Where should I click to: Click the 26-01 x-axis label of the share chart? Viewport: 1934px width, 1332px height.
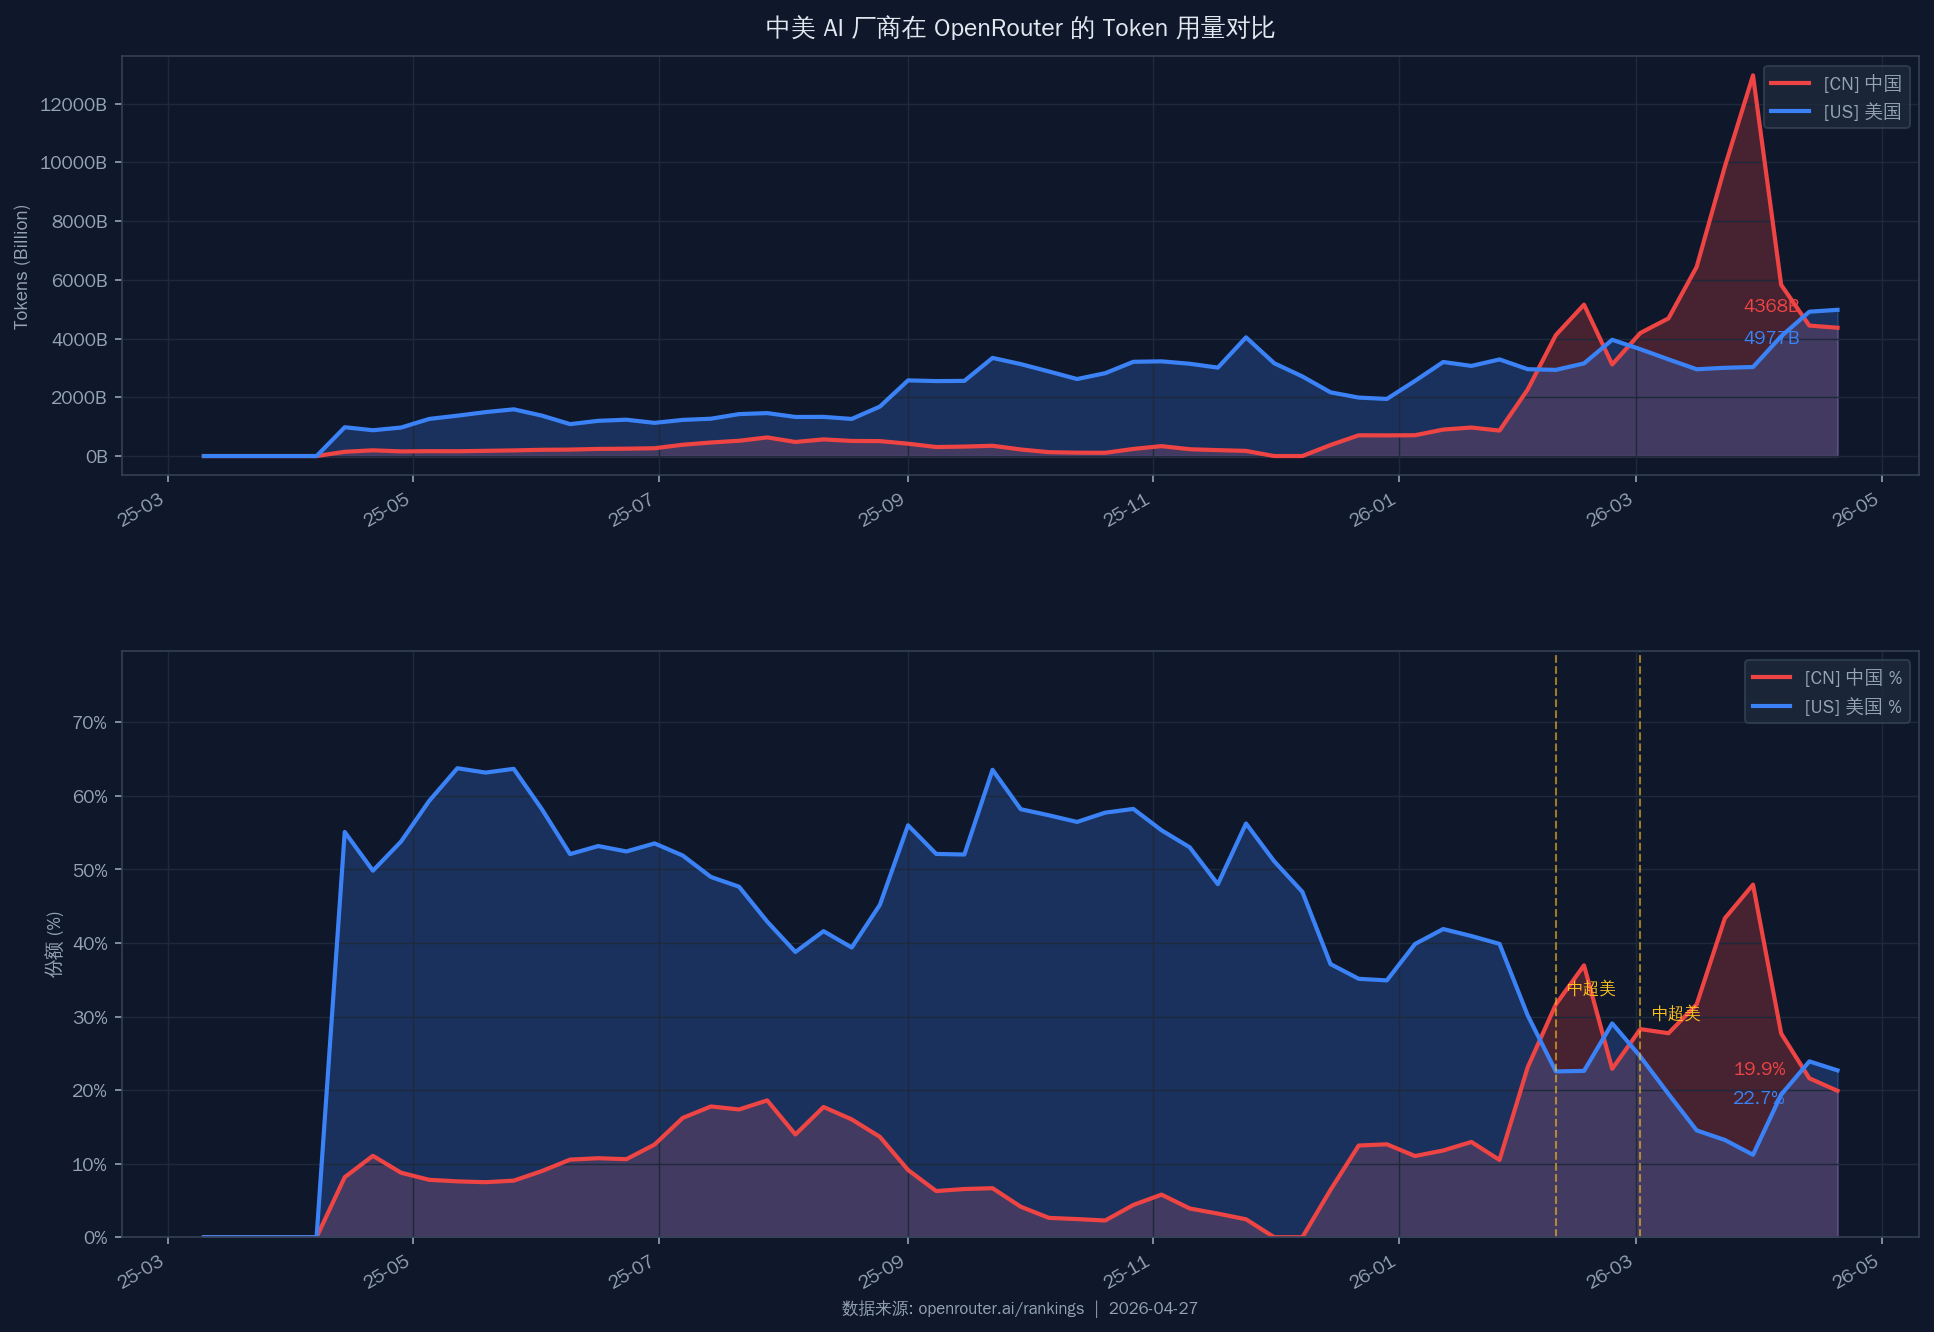click(x=1372, y=1272)
